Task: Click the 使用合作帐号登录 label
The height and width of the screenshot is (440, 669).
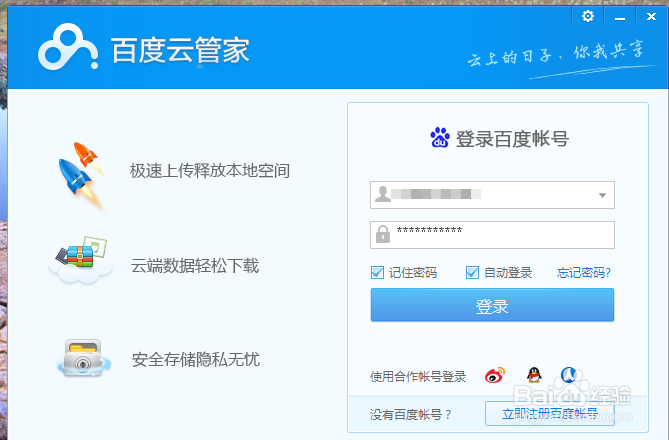Action: point(418,376)
